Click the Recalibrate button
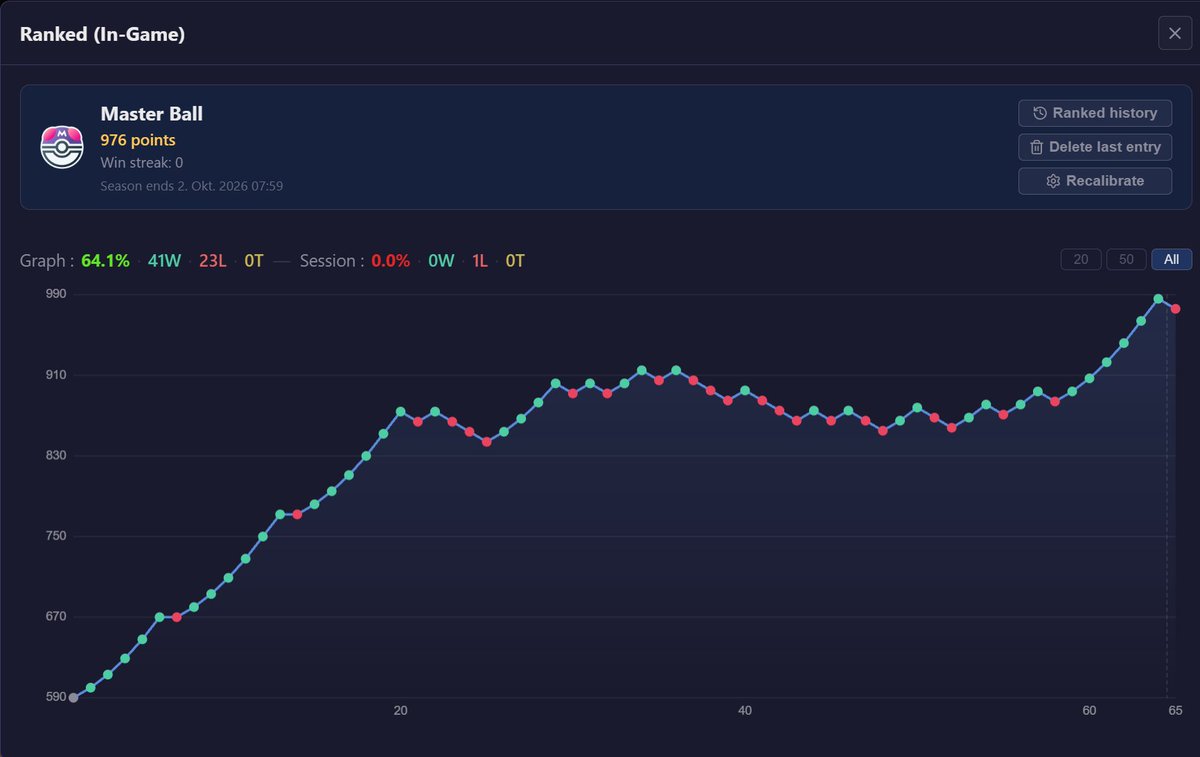This screenshot has width=1200, height=757. coord(1095,181)
